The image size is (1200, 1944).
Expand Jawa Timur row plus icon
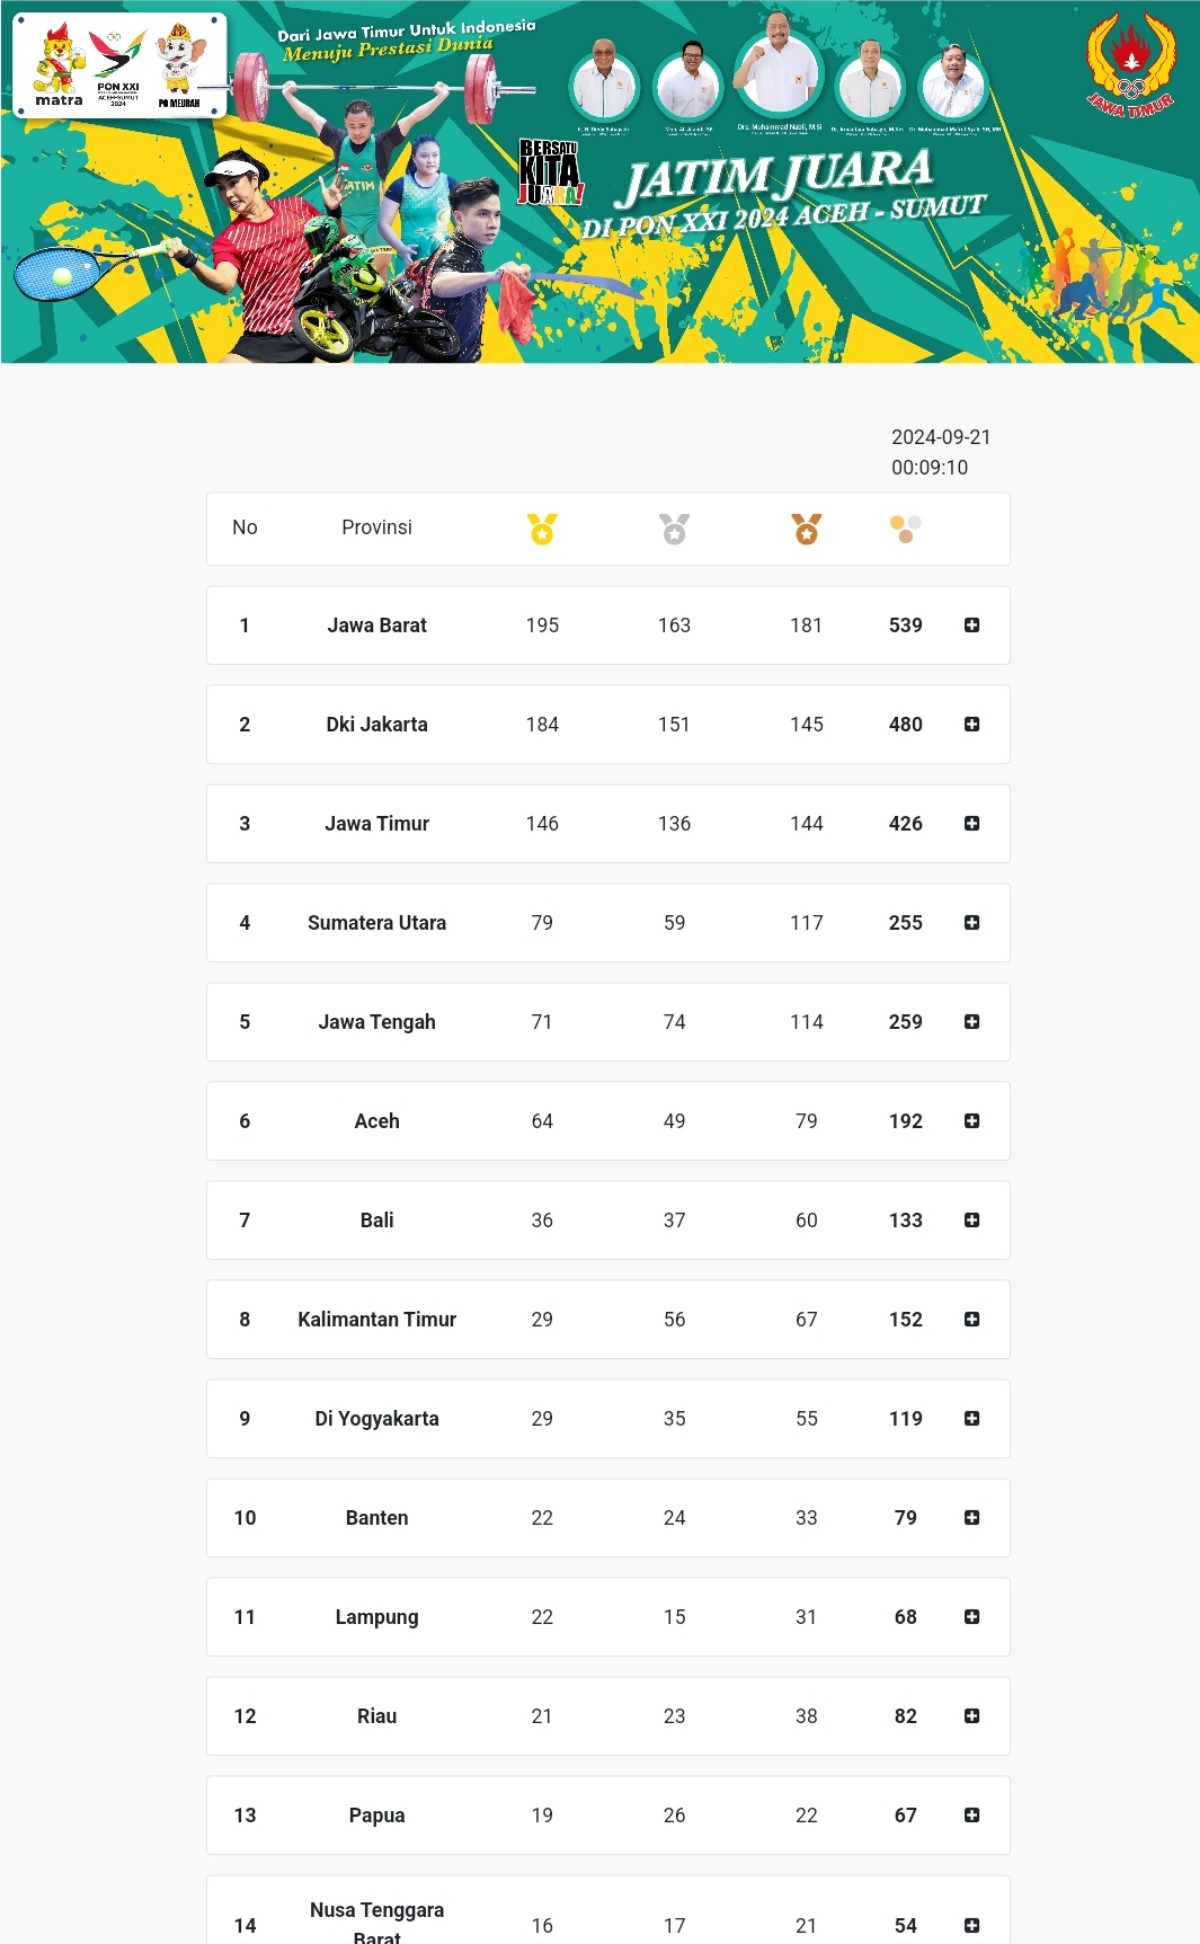(971, 823)
